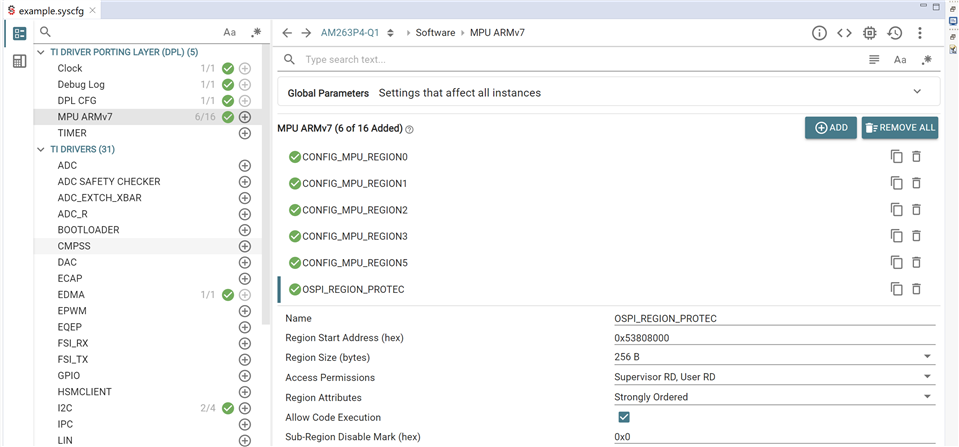Click the show generated files code icon

[x=845, y=33]
